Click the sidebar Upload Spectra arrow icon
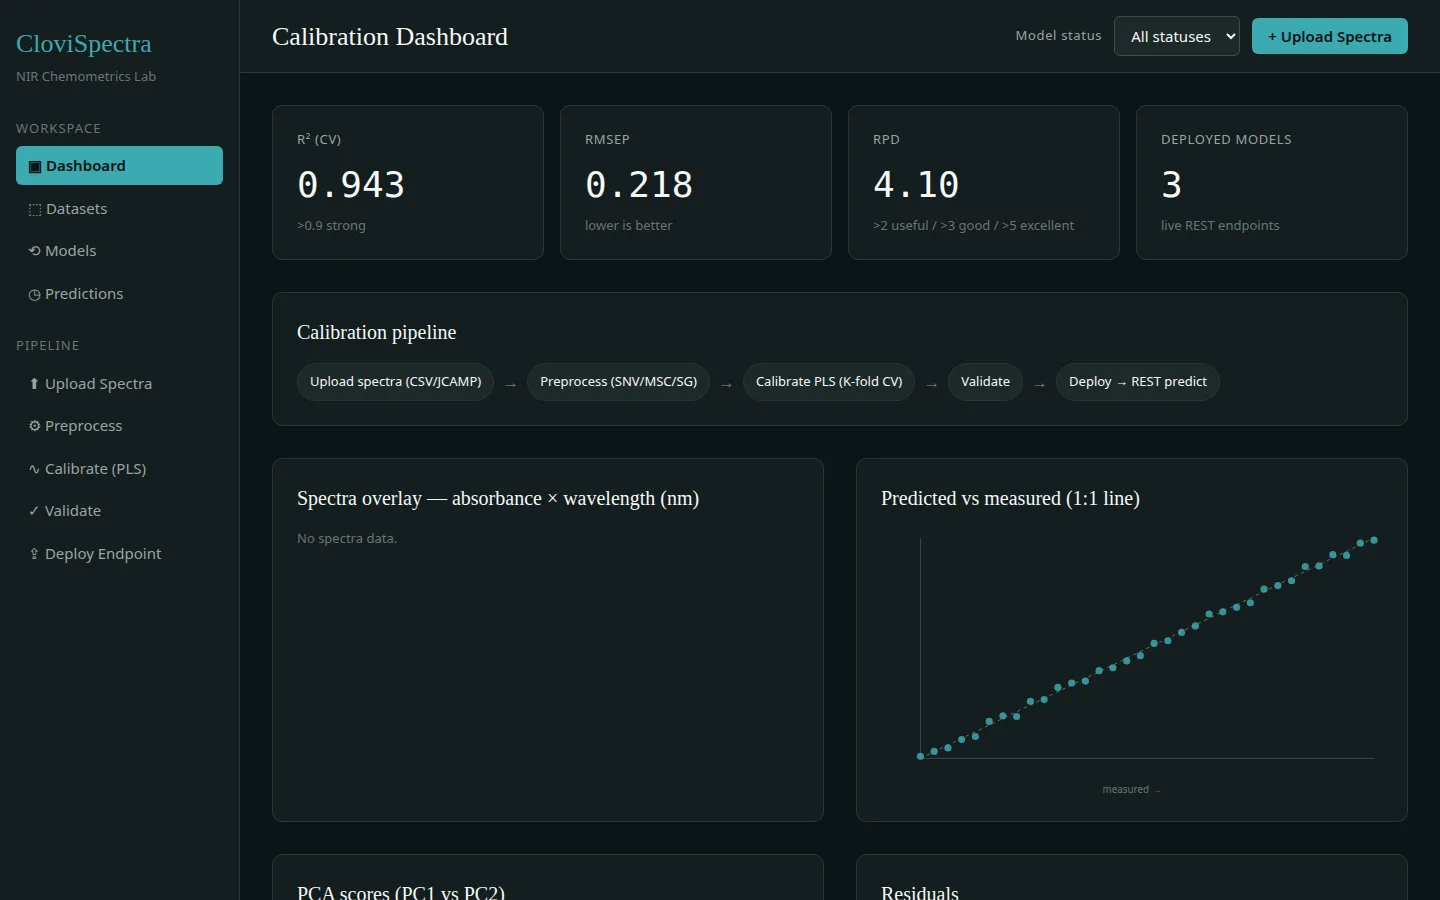The width and height of the screenshot is (1440, 900). coord(34,384)
